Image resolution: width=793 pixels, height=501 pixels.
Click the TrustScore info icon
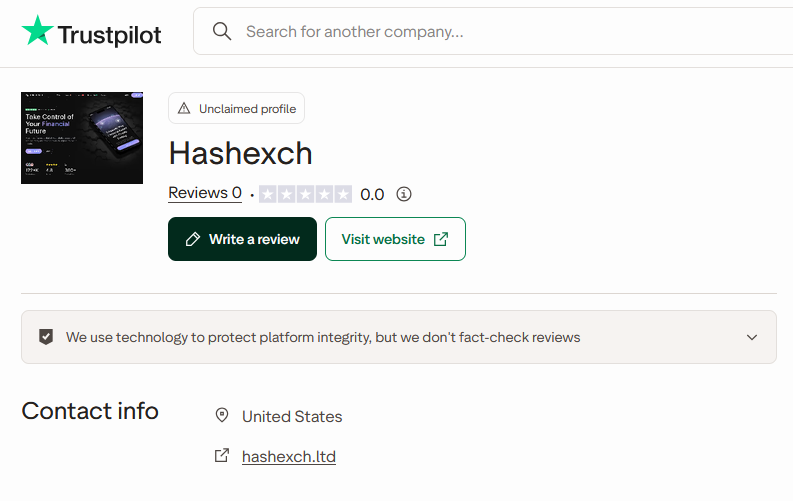click(x=404, y=194)
